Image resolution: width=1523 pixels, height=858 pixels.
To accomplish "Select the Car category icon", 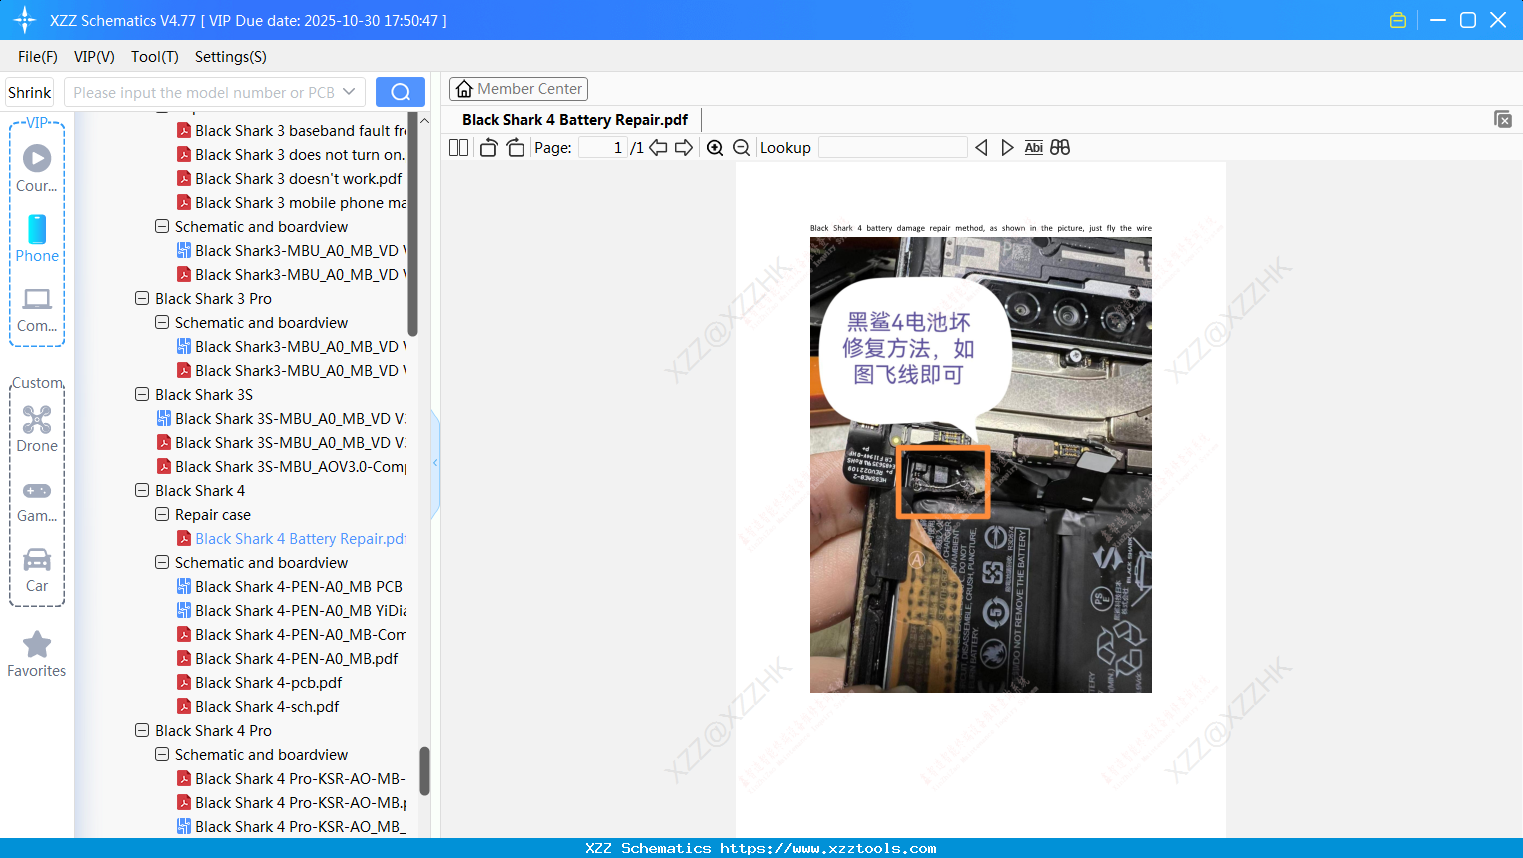I will [x=37, y=570].
